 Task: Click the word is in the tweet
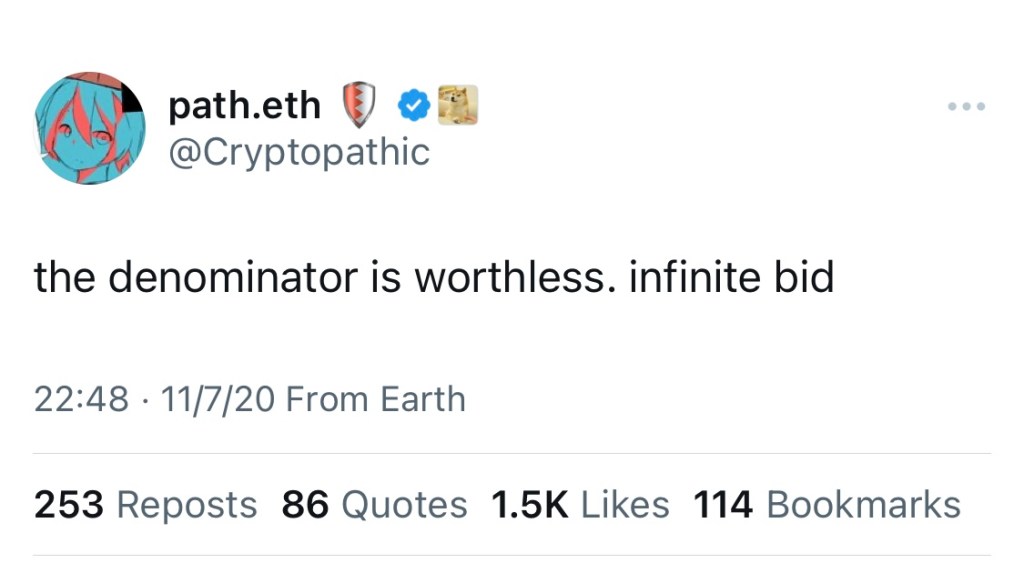coord(386,277)
